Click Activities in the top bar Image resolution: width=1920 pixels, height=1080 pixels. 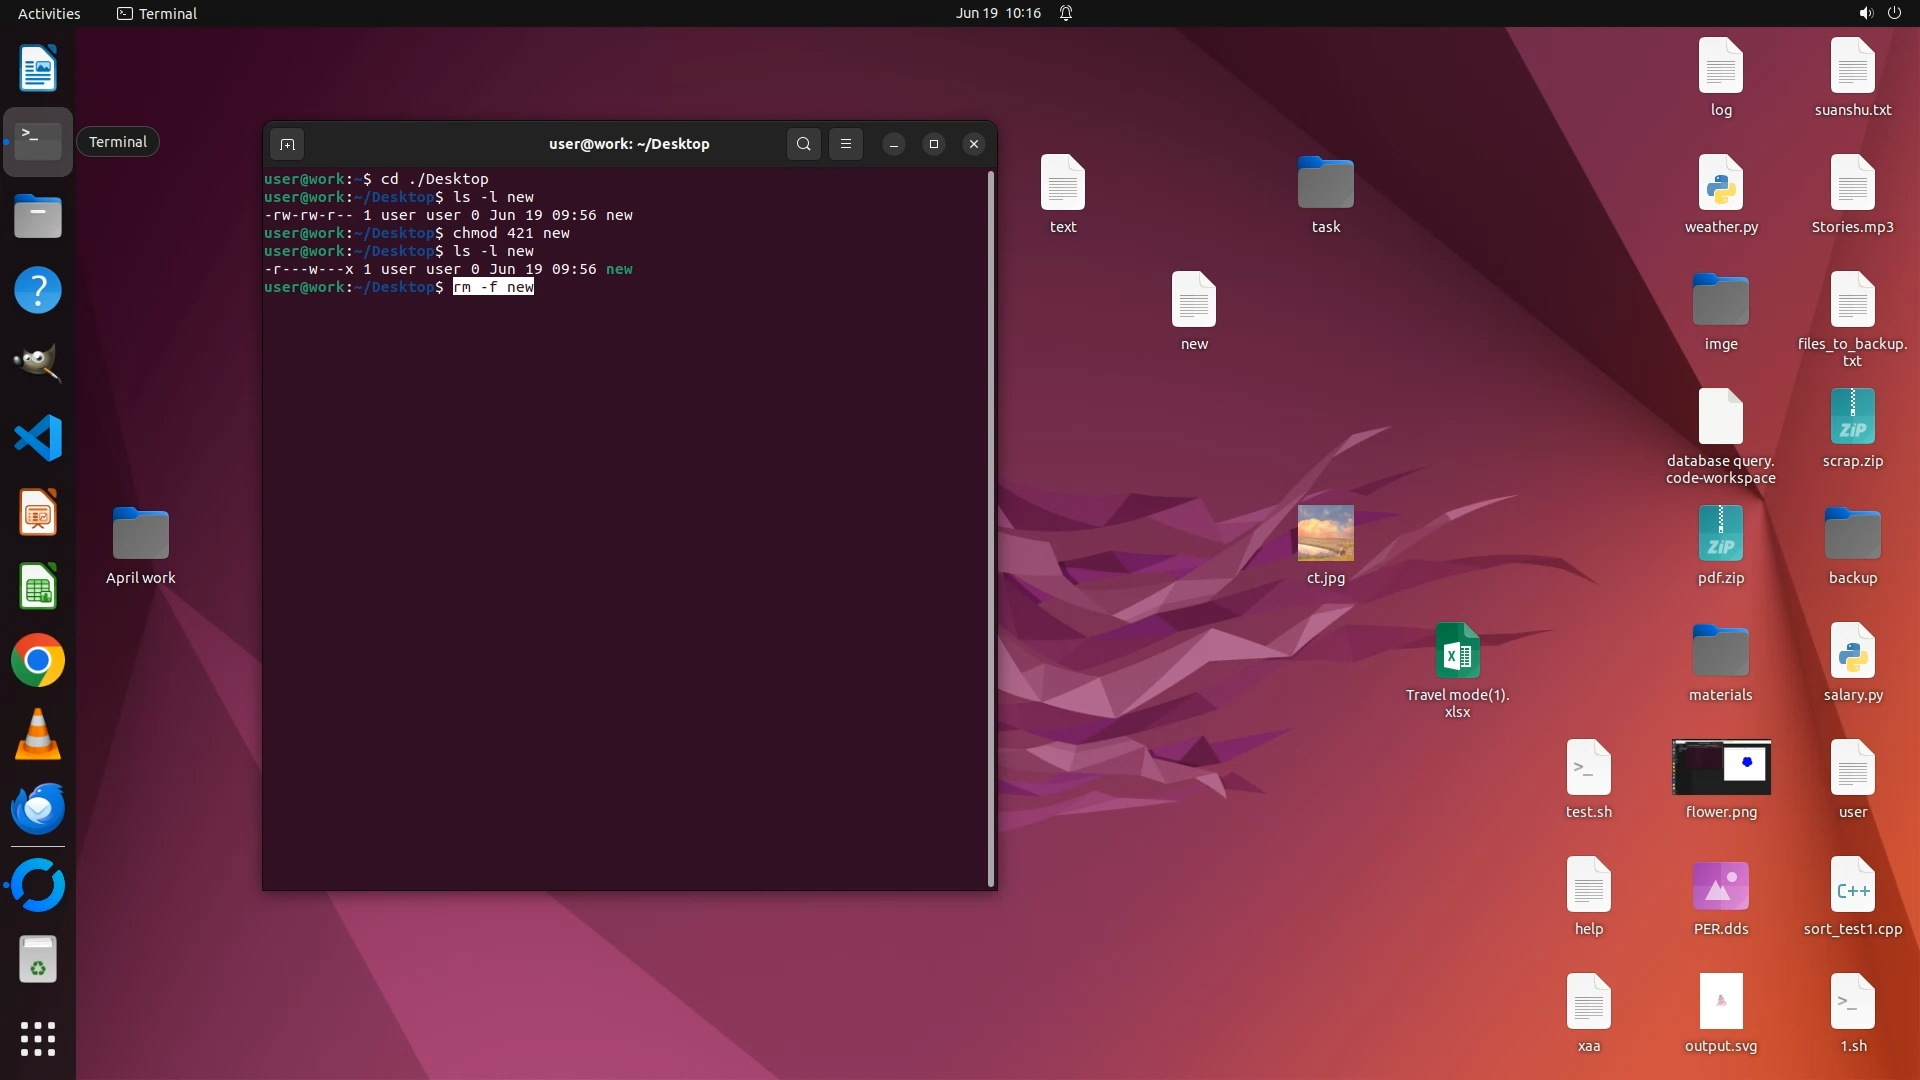49,13
